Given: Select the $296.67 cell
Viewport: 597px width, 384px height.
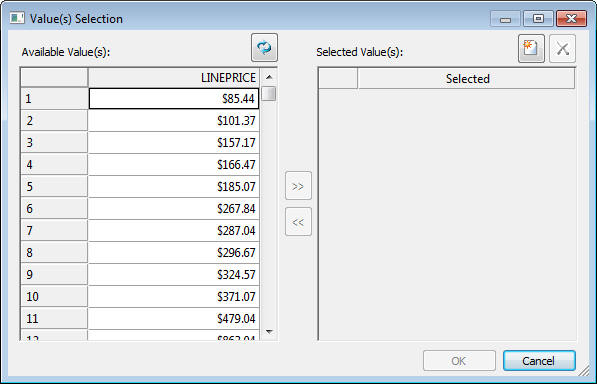Looking at the screenshot, I should 174,253.
